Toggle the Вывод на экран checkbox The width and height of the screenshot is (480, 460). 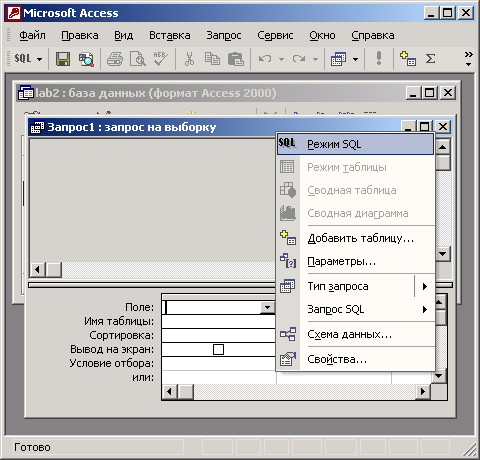[218, 349]
